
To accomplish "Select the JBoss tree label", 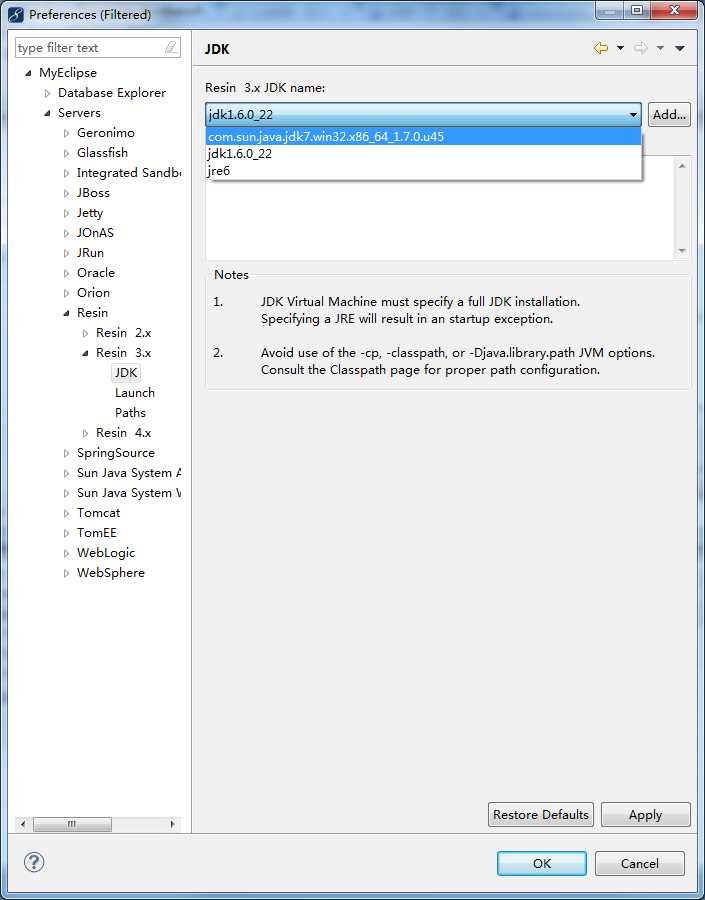I will click(x=93, y=193).
